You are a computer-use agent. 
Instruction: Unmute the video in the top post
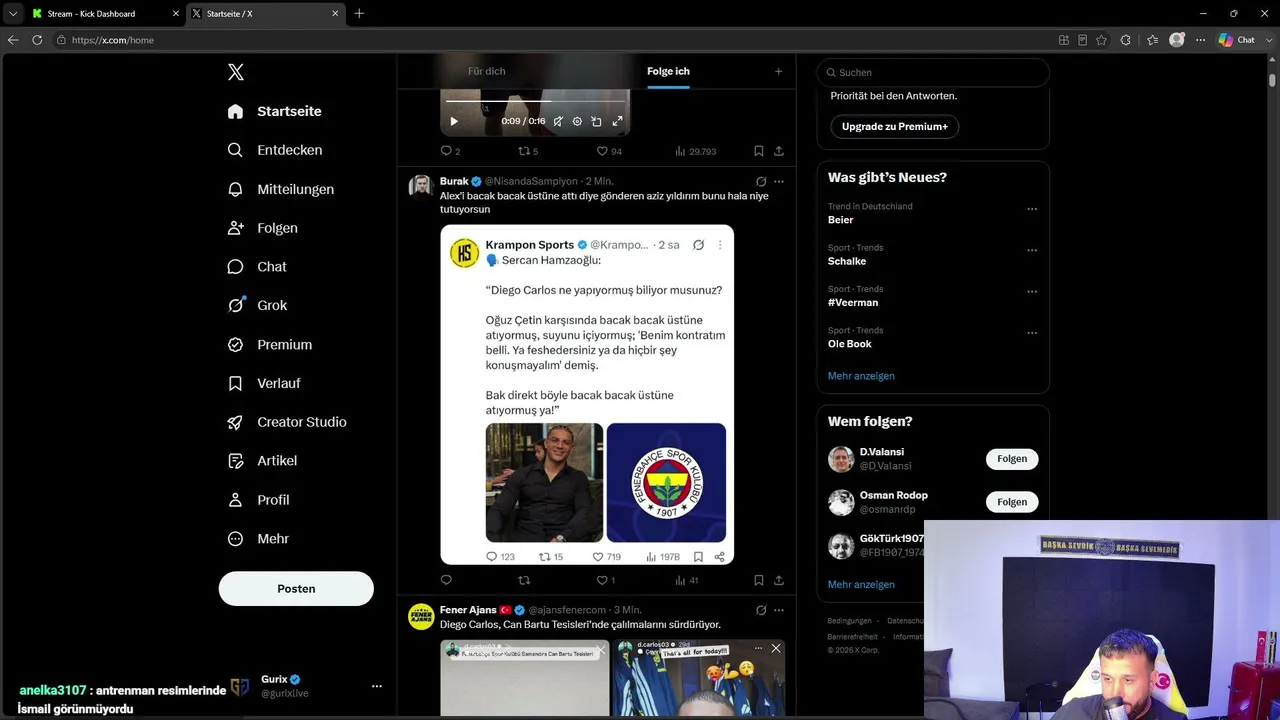click(558, 121)
